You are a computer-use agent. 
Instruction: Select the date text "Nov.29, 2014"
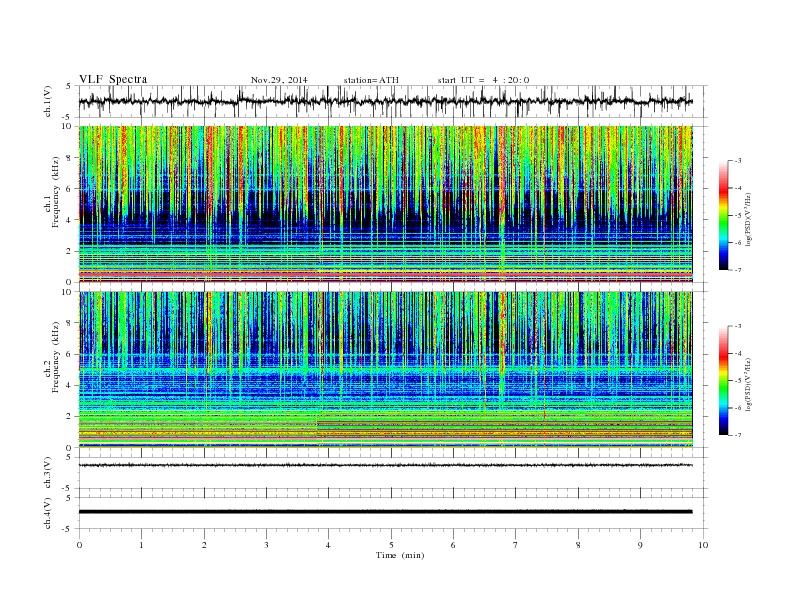click(279, 80)
